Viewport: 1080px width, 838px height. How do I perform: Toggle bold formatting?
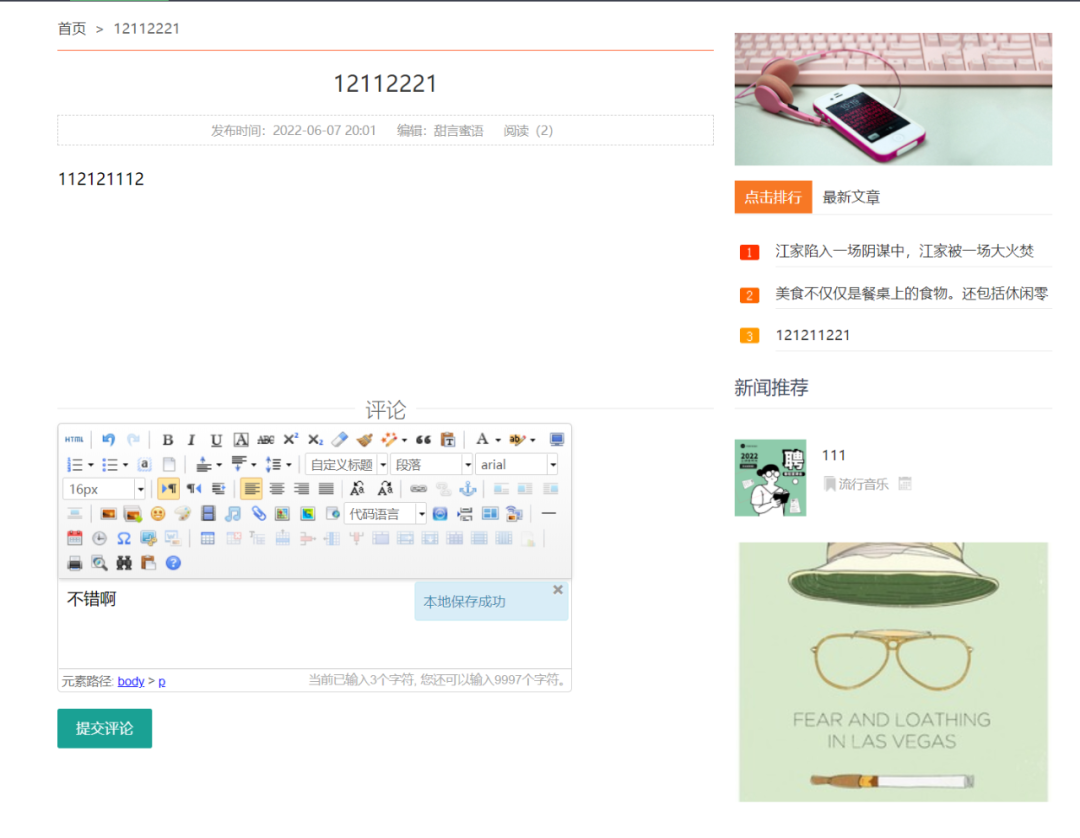point(168,440)
